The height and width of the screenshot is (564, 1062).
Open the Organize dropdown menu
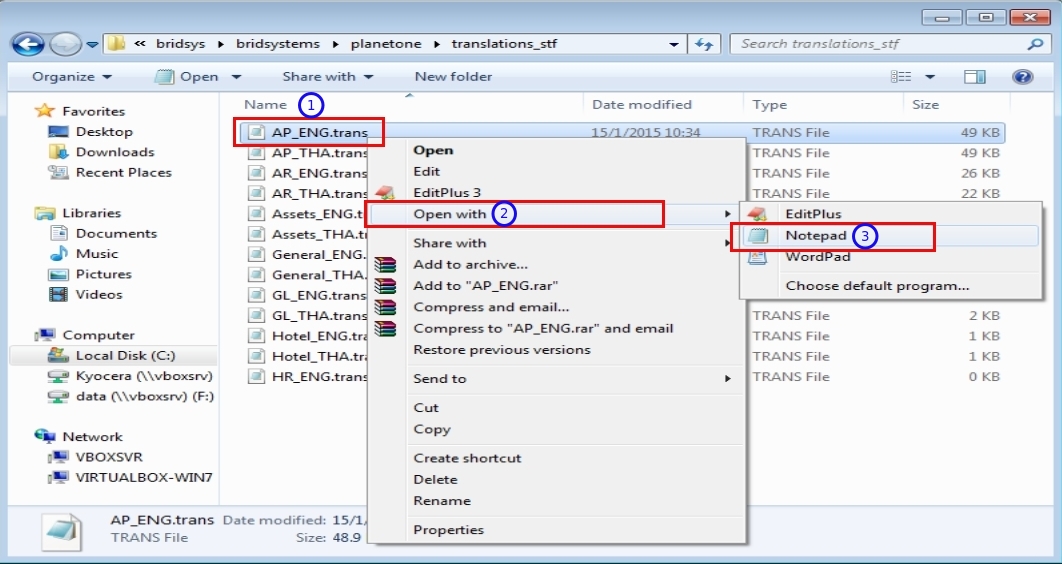pos(71,77)
